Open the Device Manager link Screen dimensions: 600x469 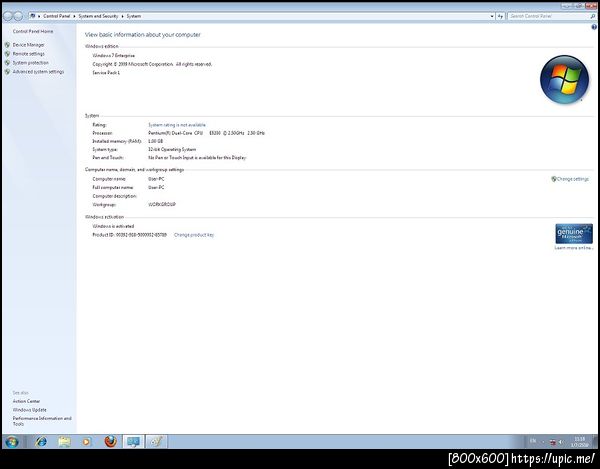click(28, 45)
